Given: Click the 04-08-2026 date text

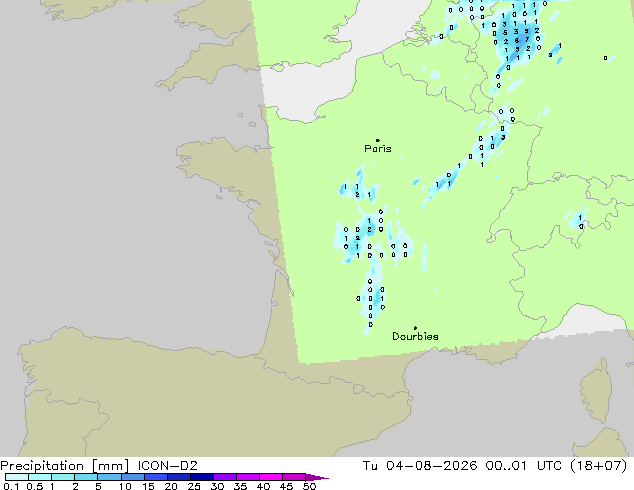Looking at the screenshot, I should (431, 466).
